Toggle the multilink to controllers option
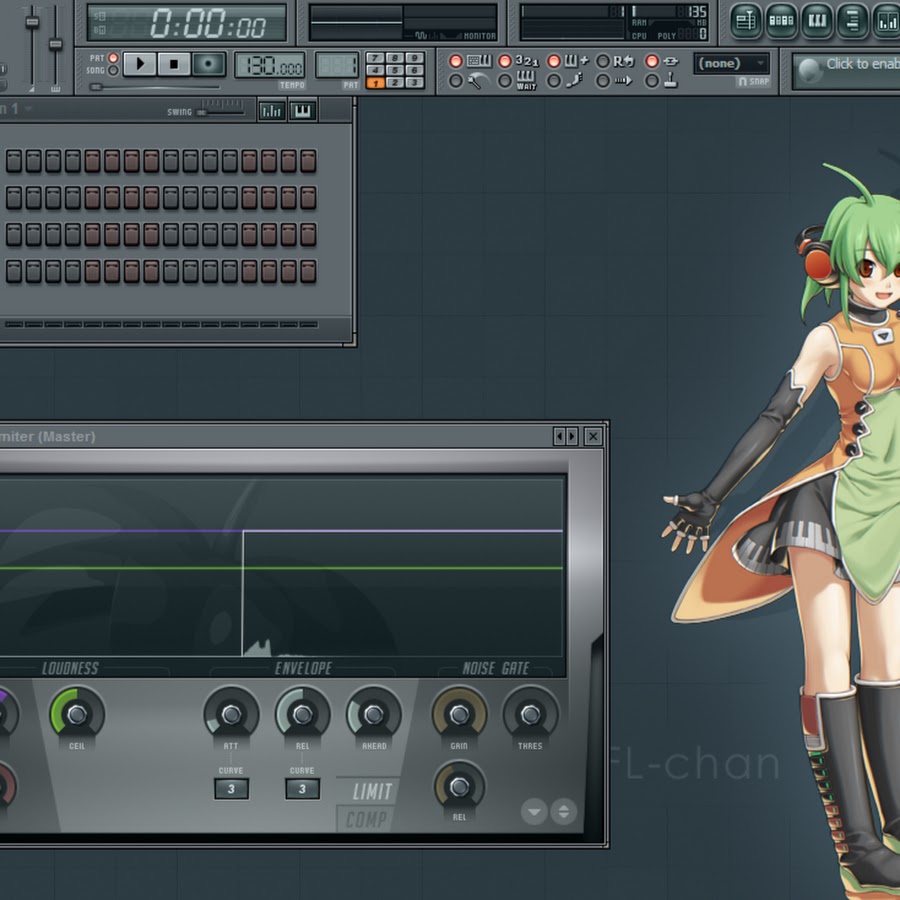The width and height of the screenshot is (900, 900). pos(652,61)
